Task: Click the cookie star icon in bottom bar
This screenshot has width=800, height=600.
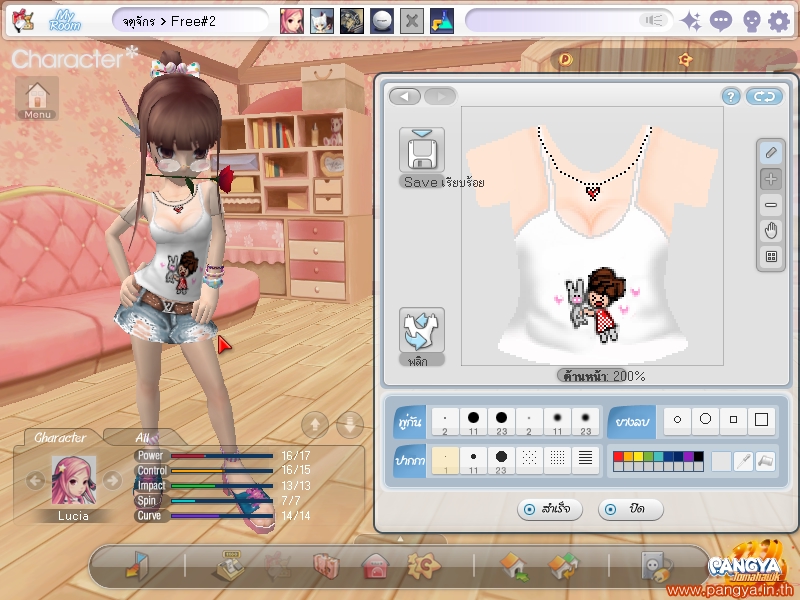Action: pyautogui.click(x=423, y=566)
